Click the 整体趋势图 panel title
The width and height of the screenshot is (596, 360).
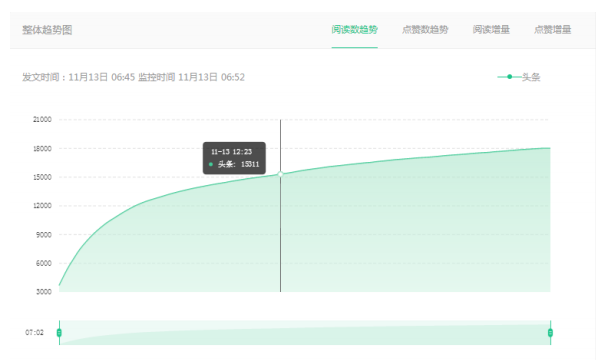point(47,30)
